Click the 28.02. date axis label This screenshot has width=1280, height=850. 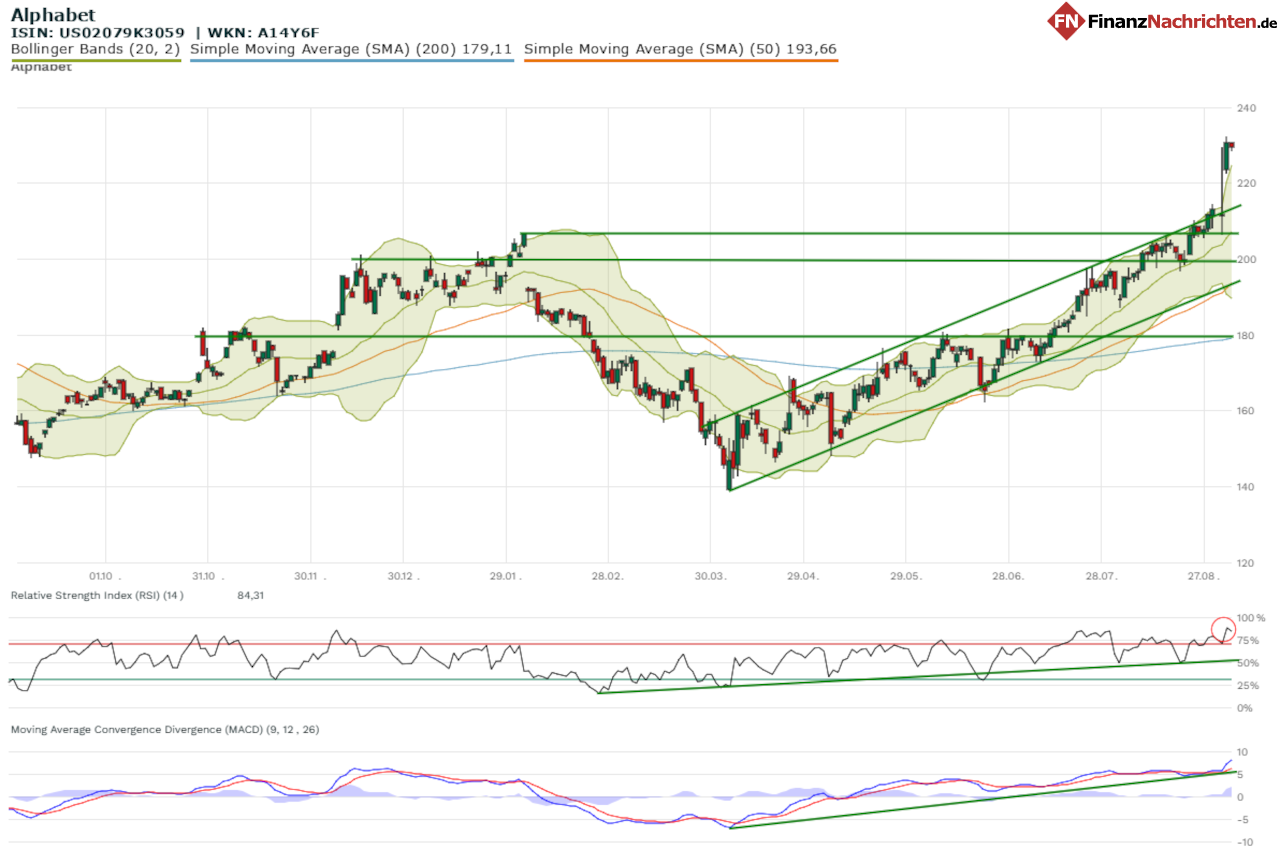pos(607,576)
